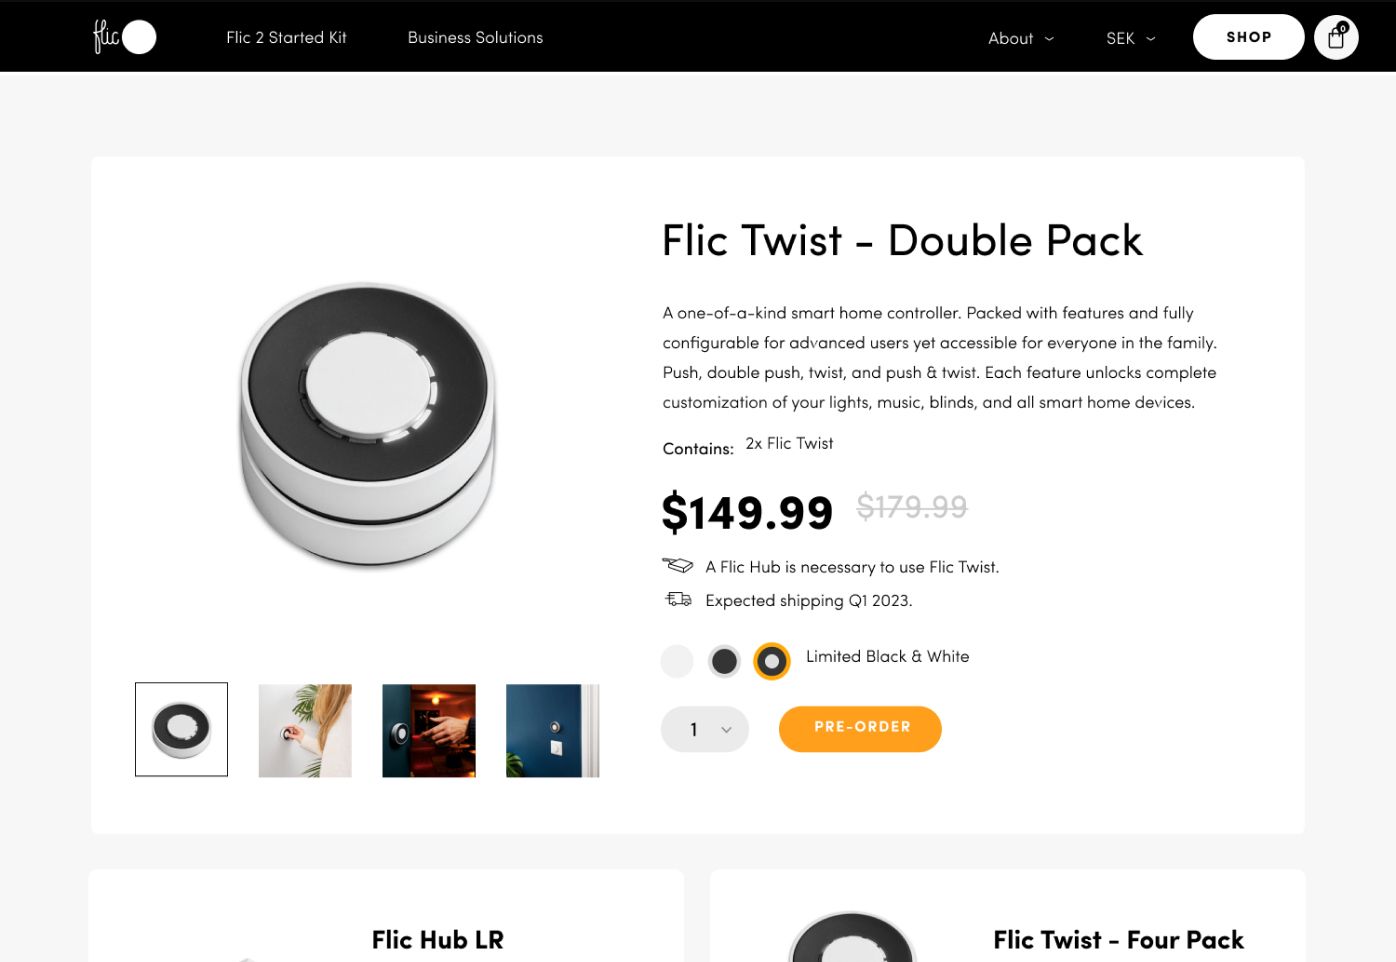Open the shopping bag cart icon
The width and height of the screenshot is (1396, 962).
tap(1336, 38)
